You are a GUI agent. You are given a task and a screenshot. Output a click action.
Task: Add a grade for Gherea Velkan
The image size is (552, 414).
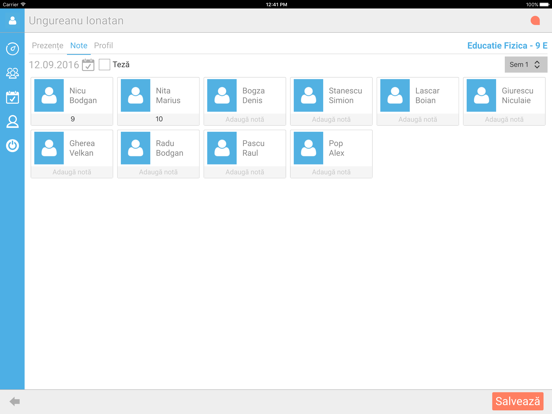click(x=72, y=172)
